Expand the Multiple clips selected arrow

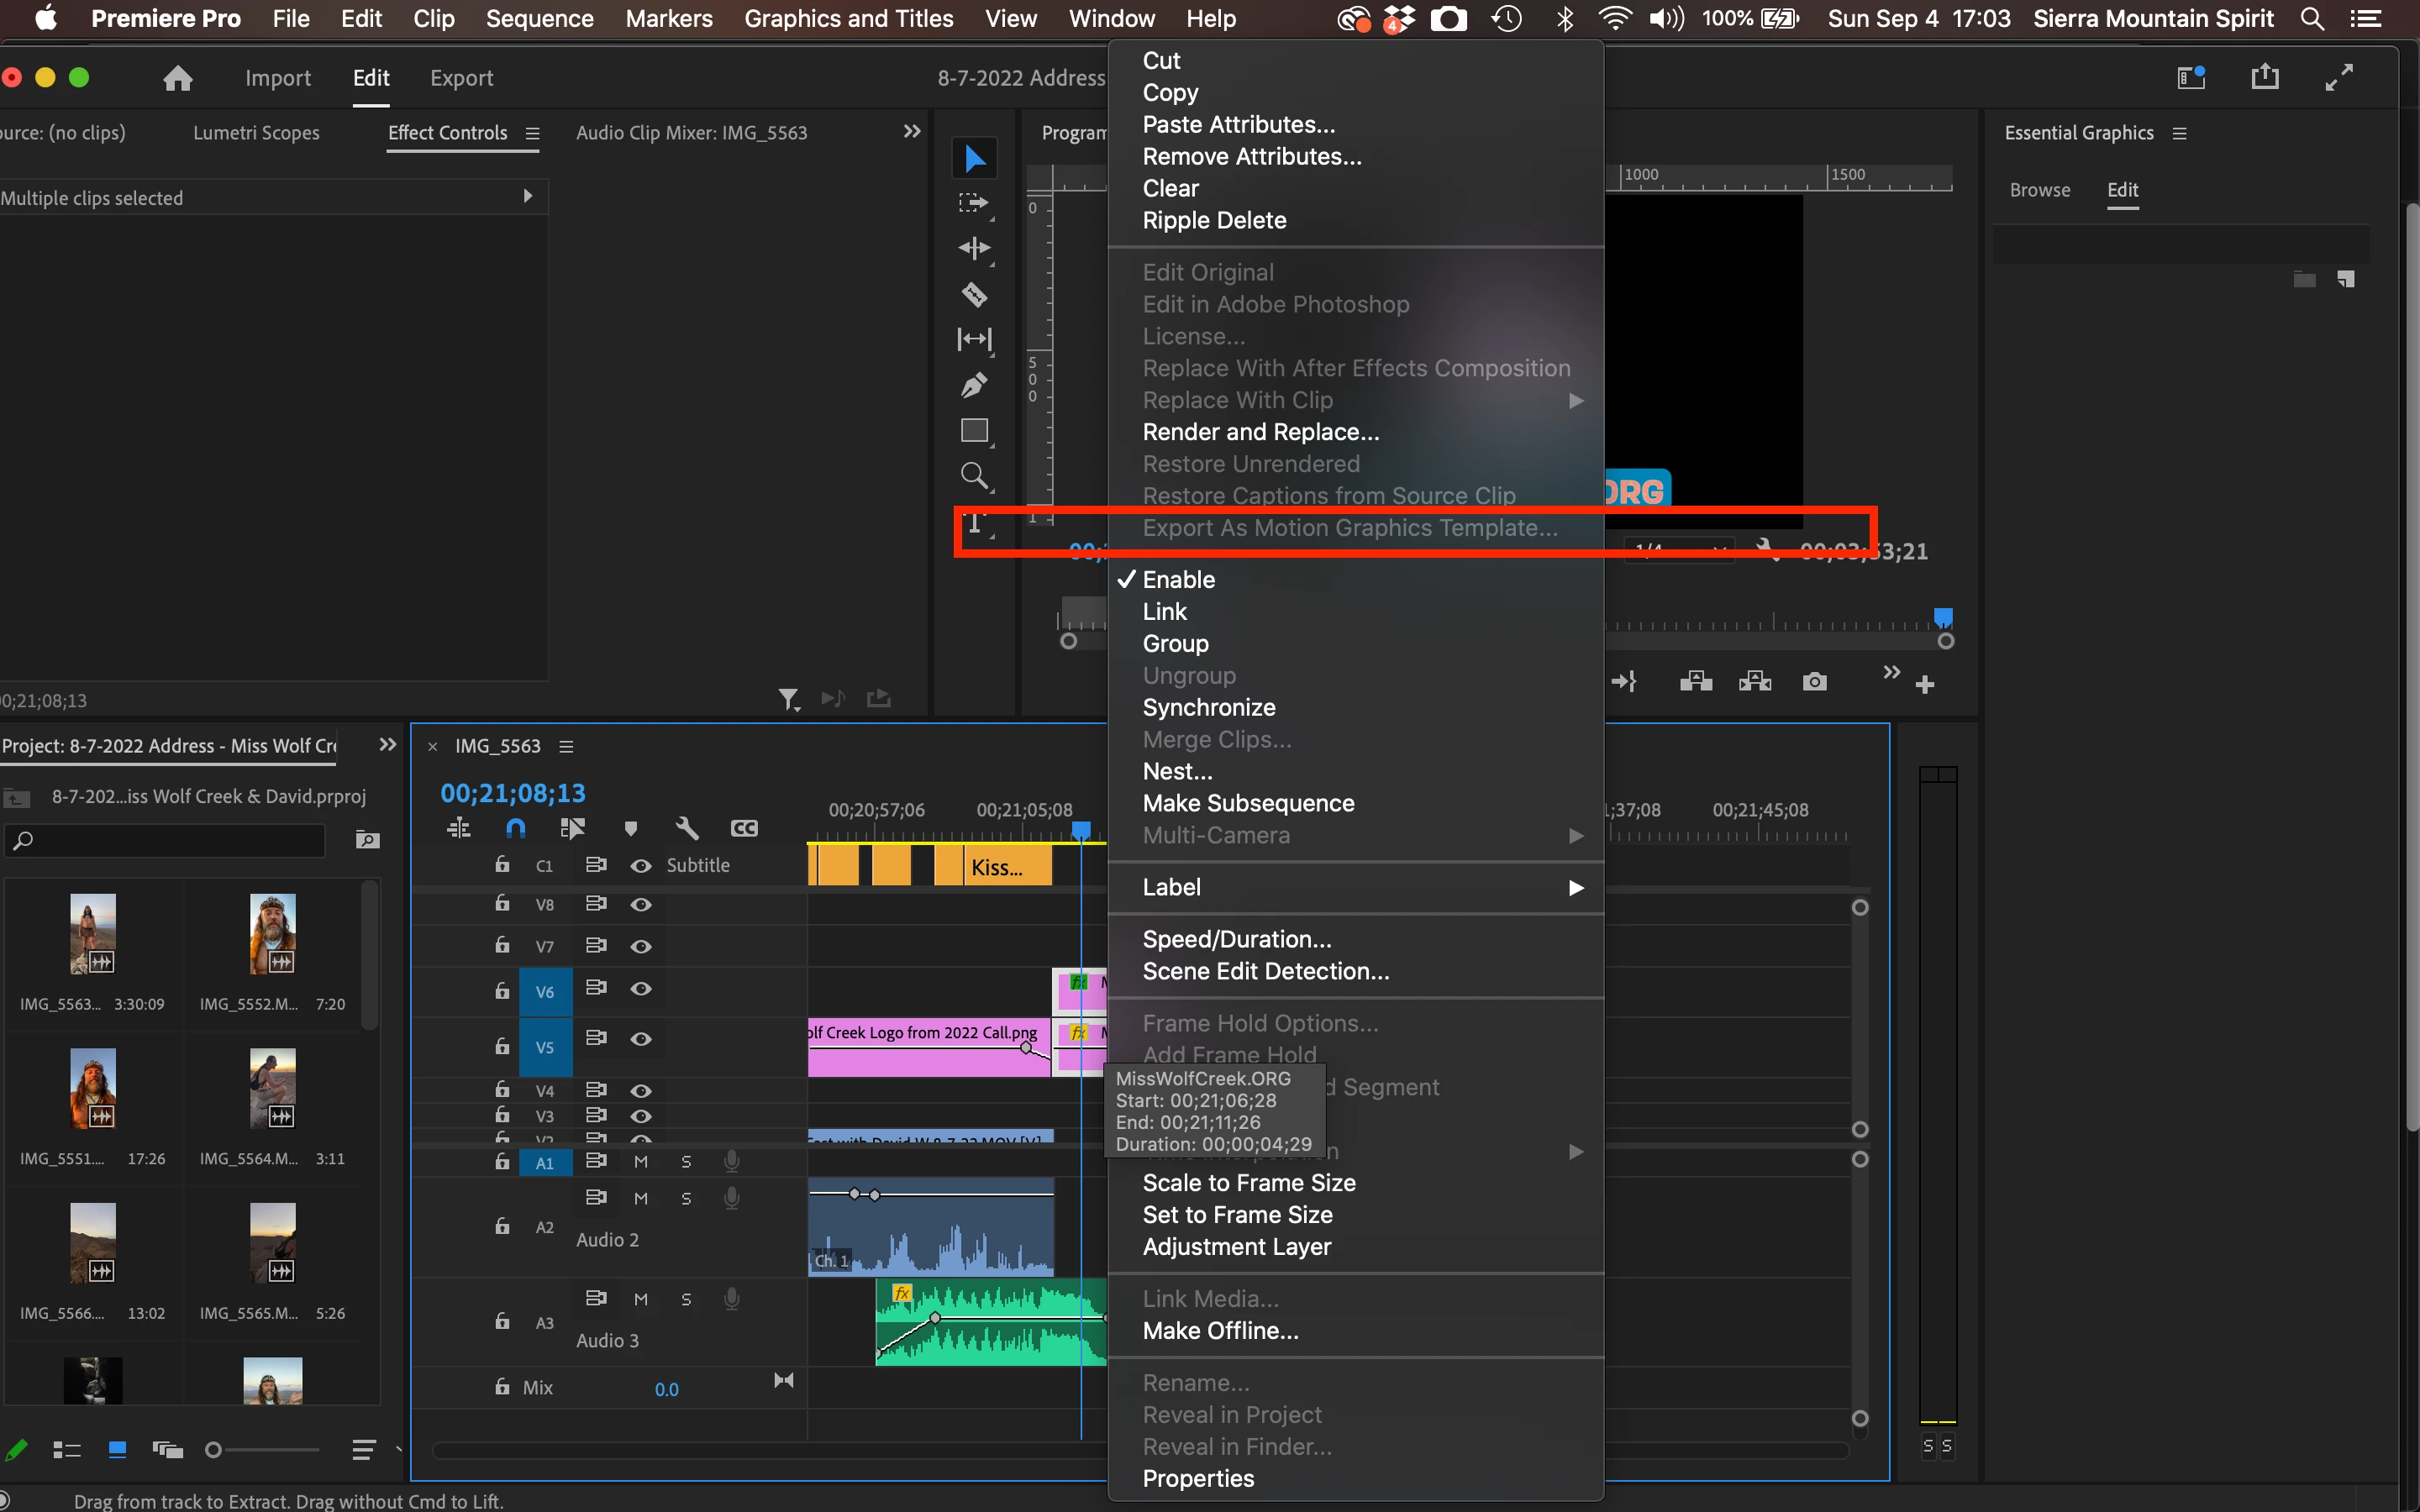click(528, 197)
